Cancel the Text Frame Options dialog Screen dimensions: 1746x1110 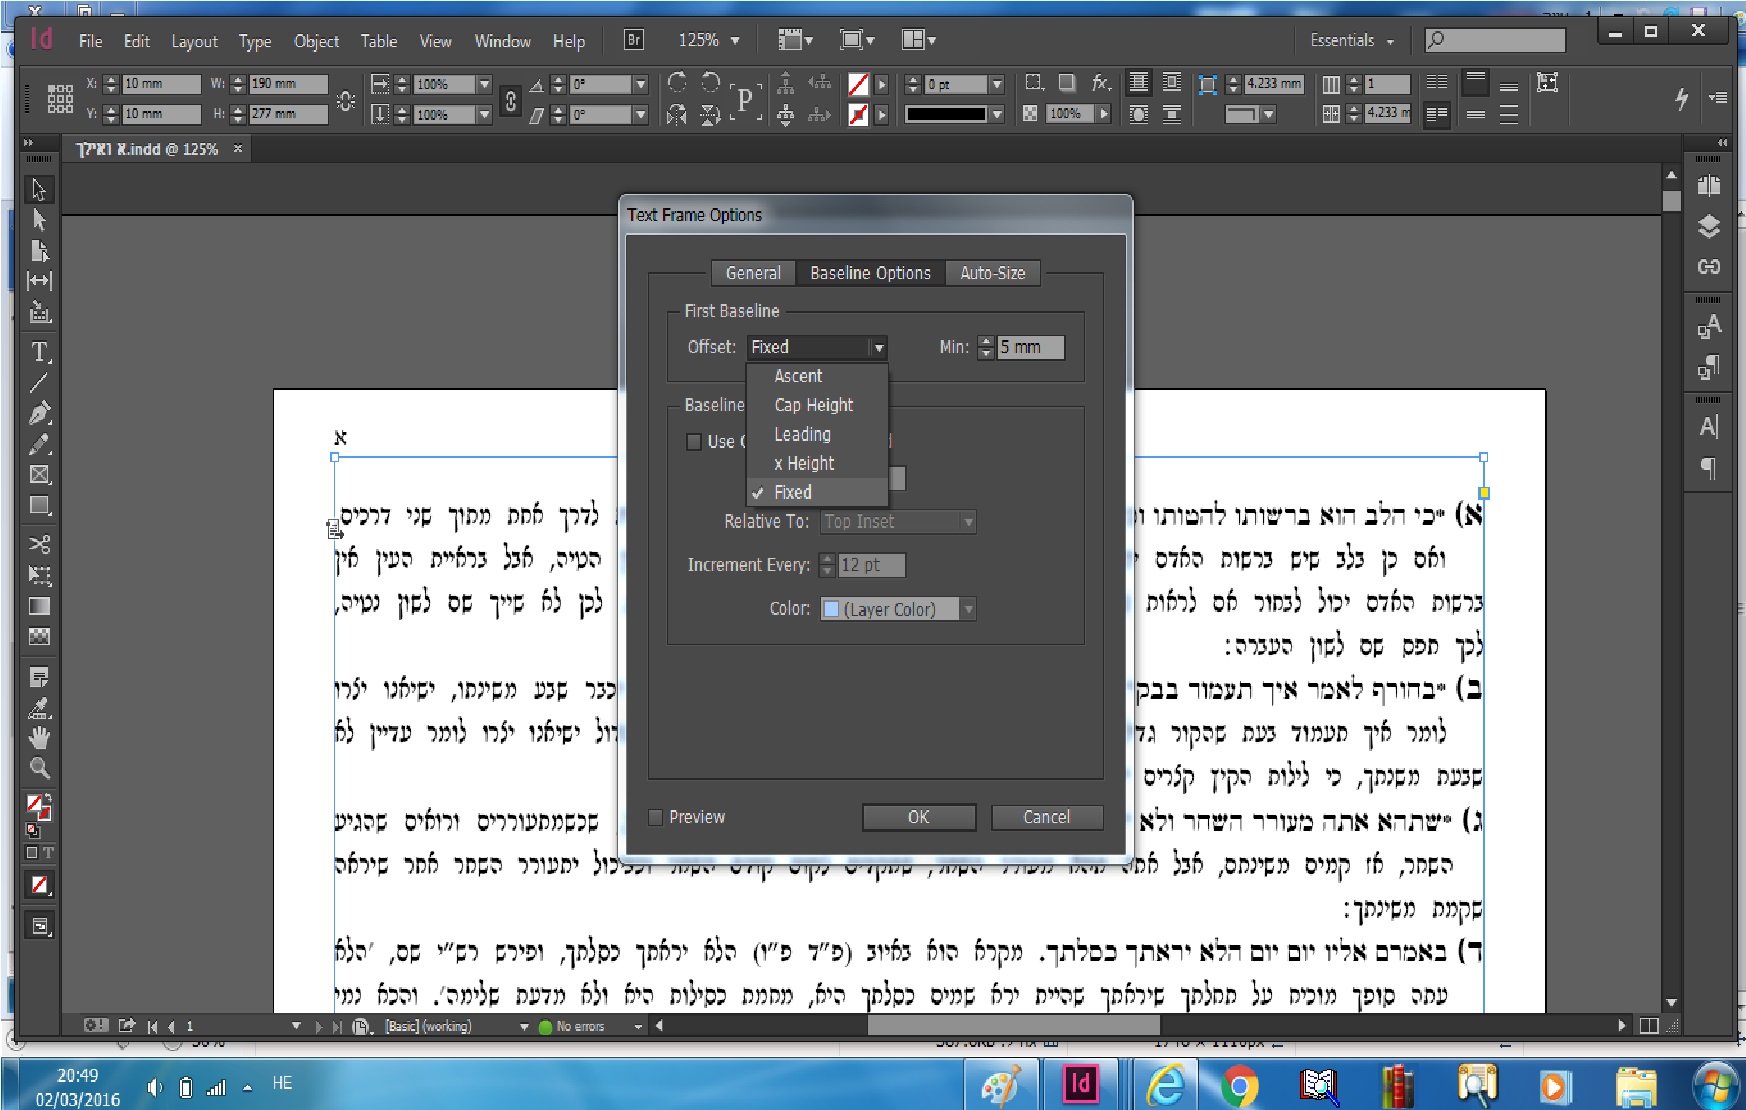click(1047, 817)
